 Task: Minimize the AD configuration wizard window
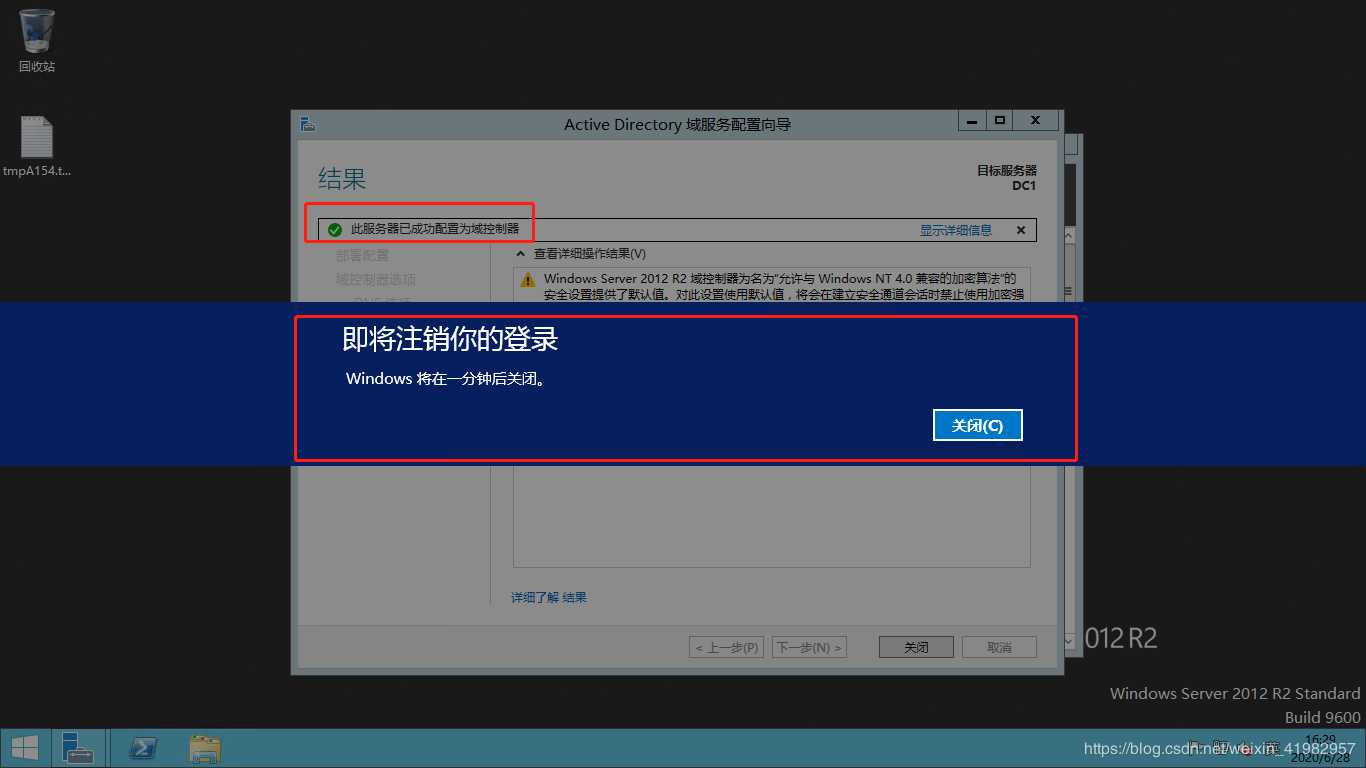pos(972,120)
